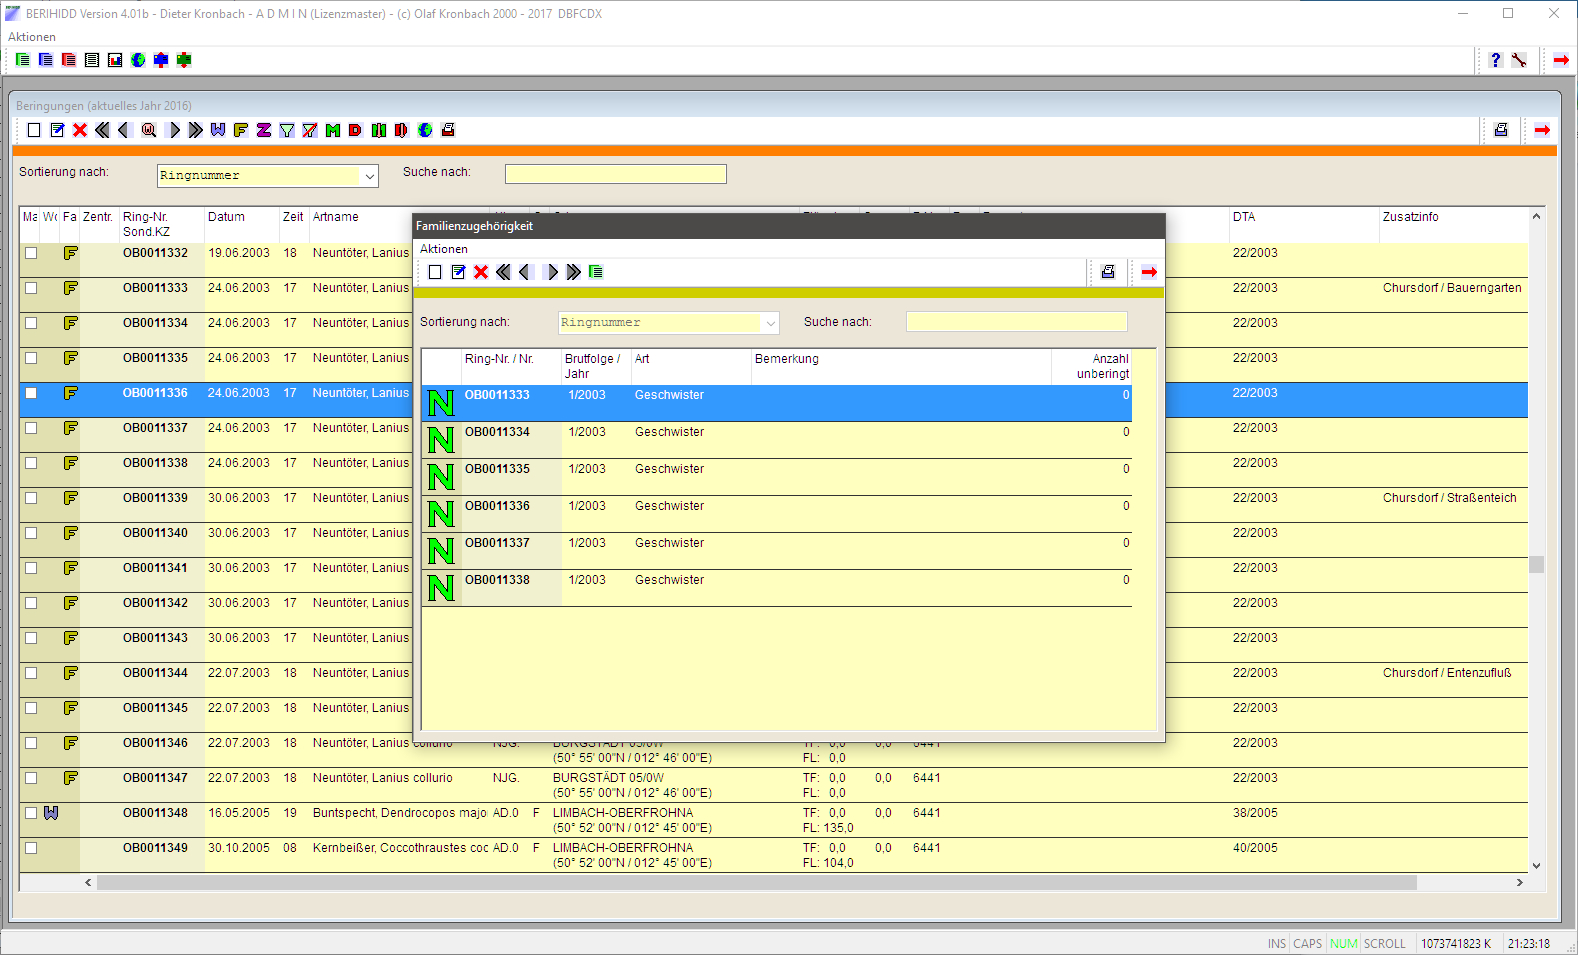The image size is (1578, 955).
Task: Click scroll-down arrow of Beringungen vertical scrollbar
Action: coord(1537,866)
